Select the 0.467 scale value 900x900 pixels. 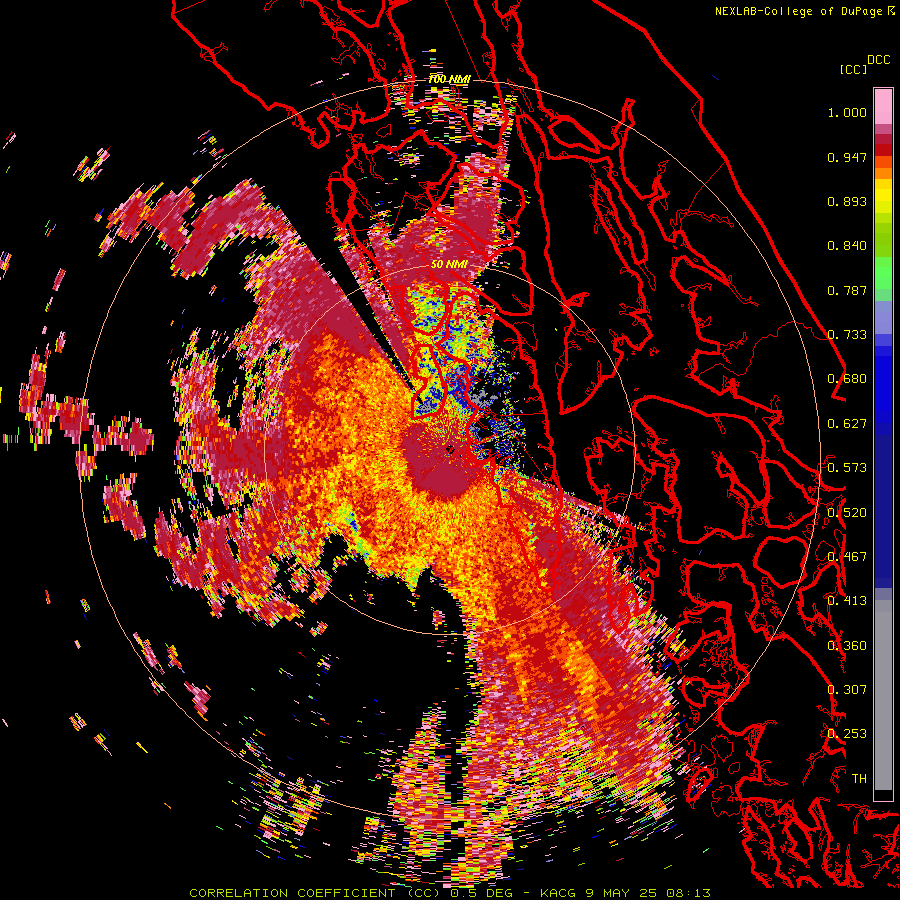[847, 557]
